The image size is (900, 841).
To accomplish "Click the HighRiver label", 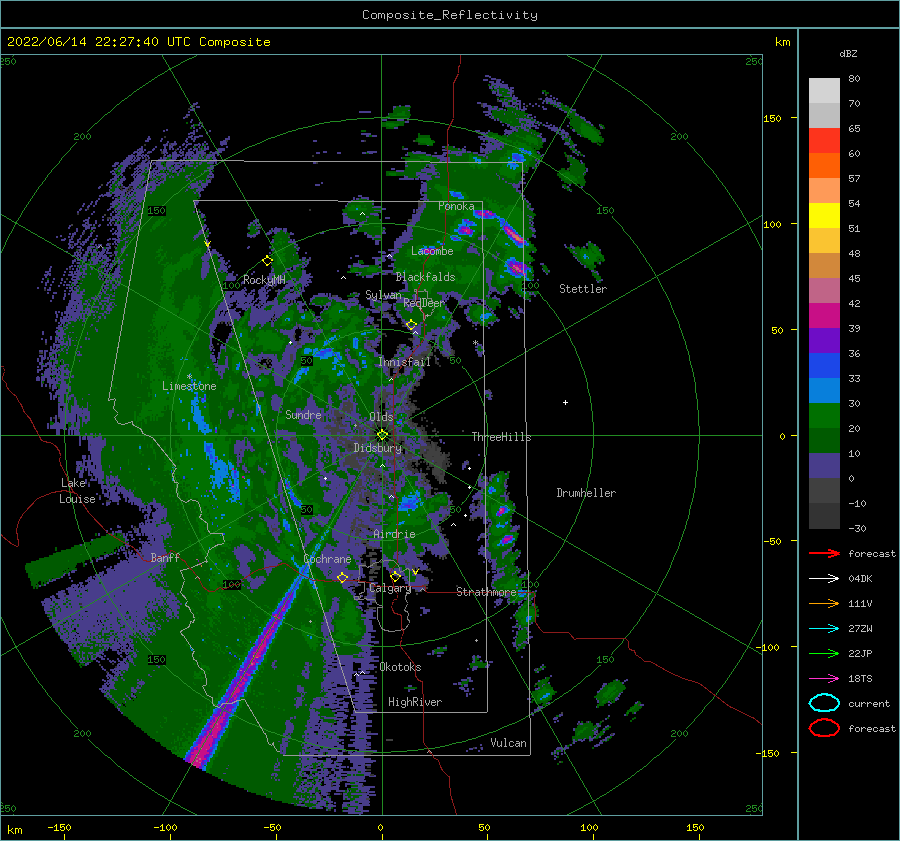I will pyautogui.click(x=415, y=702).
